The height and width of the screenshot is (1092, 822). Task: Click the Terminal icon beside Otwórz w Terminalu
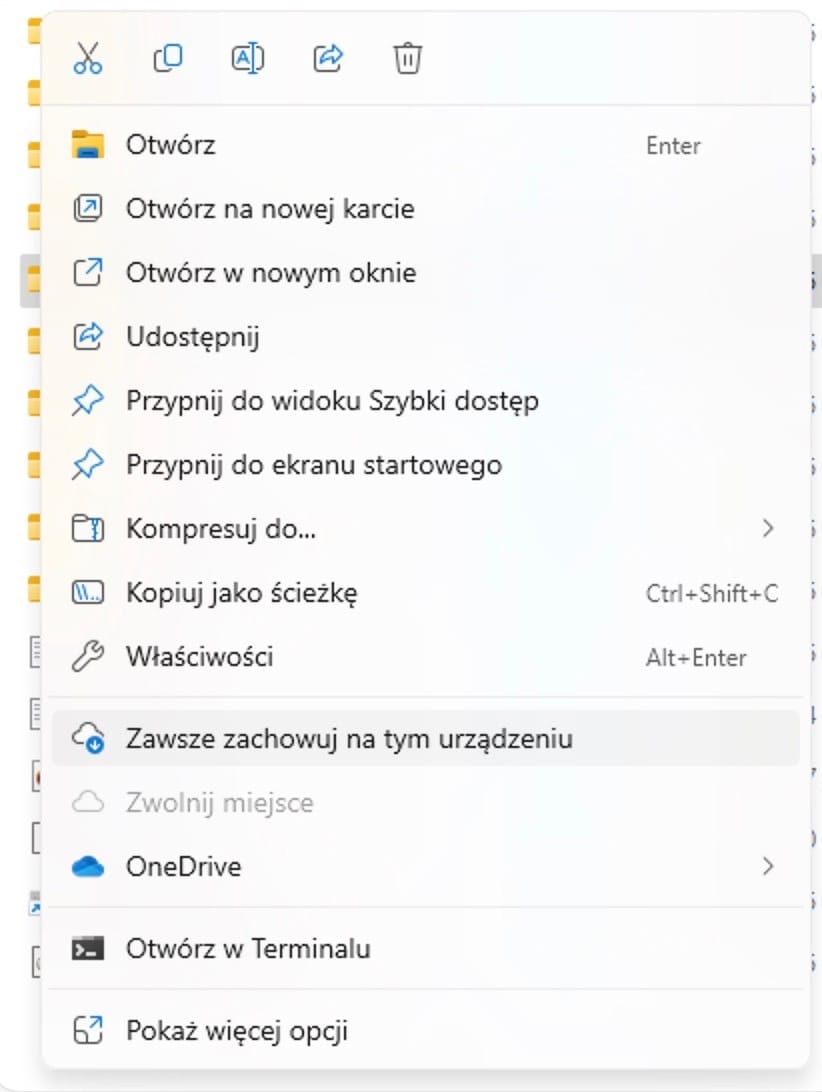(x=88, y=949)
